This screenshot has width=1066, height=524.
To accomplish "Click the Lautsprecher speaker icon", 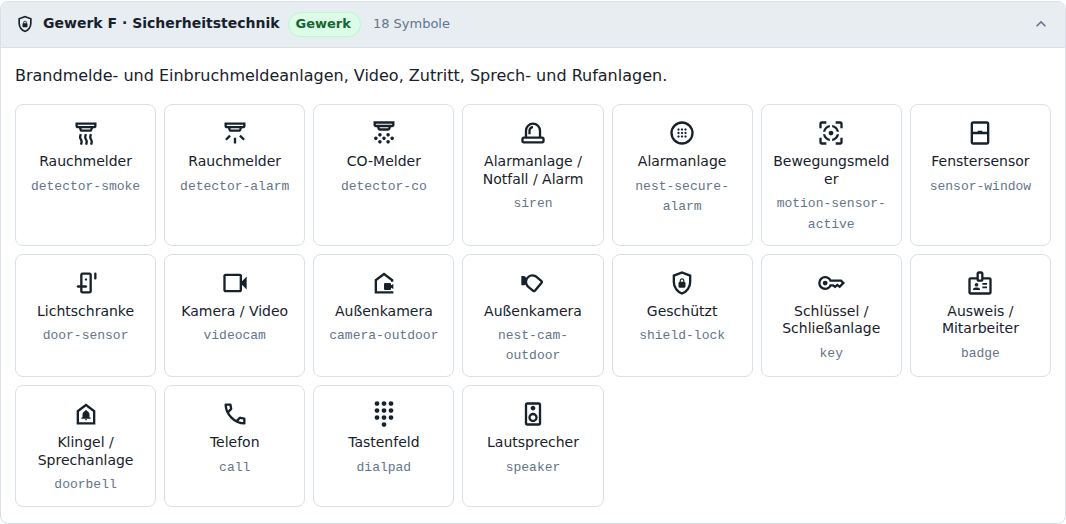I will [x=533, y=414].
